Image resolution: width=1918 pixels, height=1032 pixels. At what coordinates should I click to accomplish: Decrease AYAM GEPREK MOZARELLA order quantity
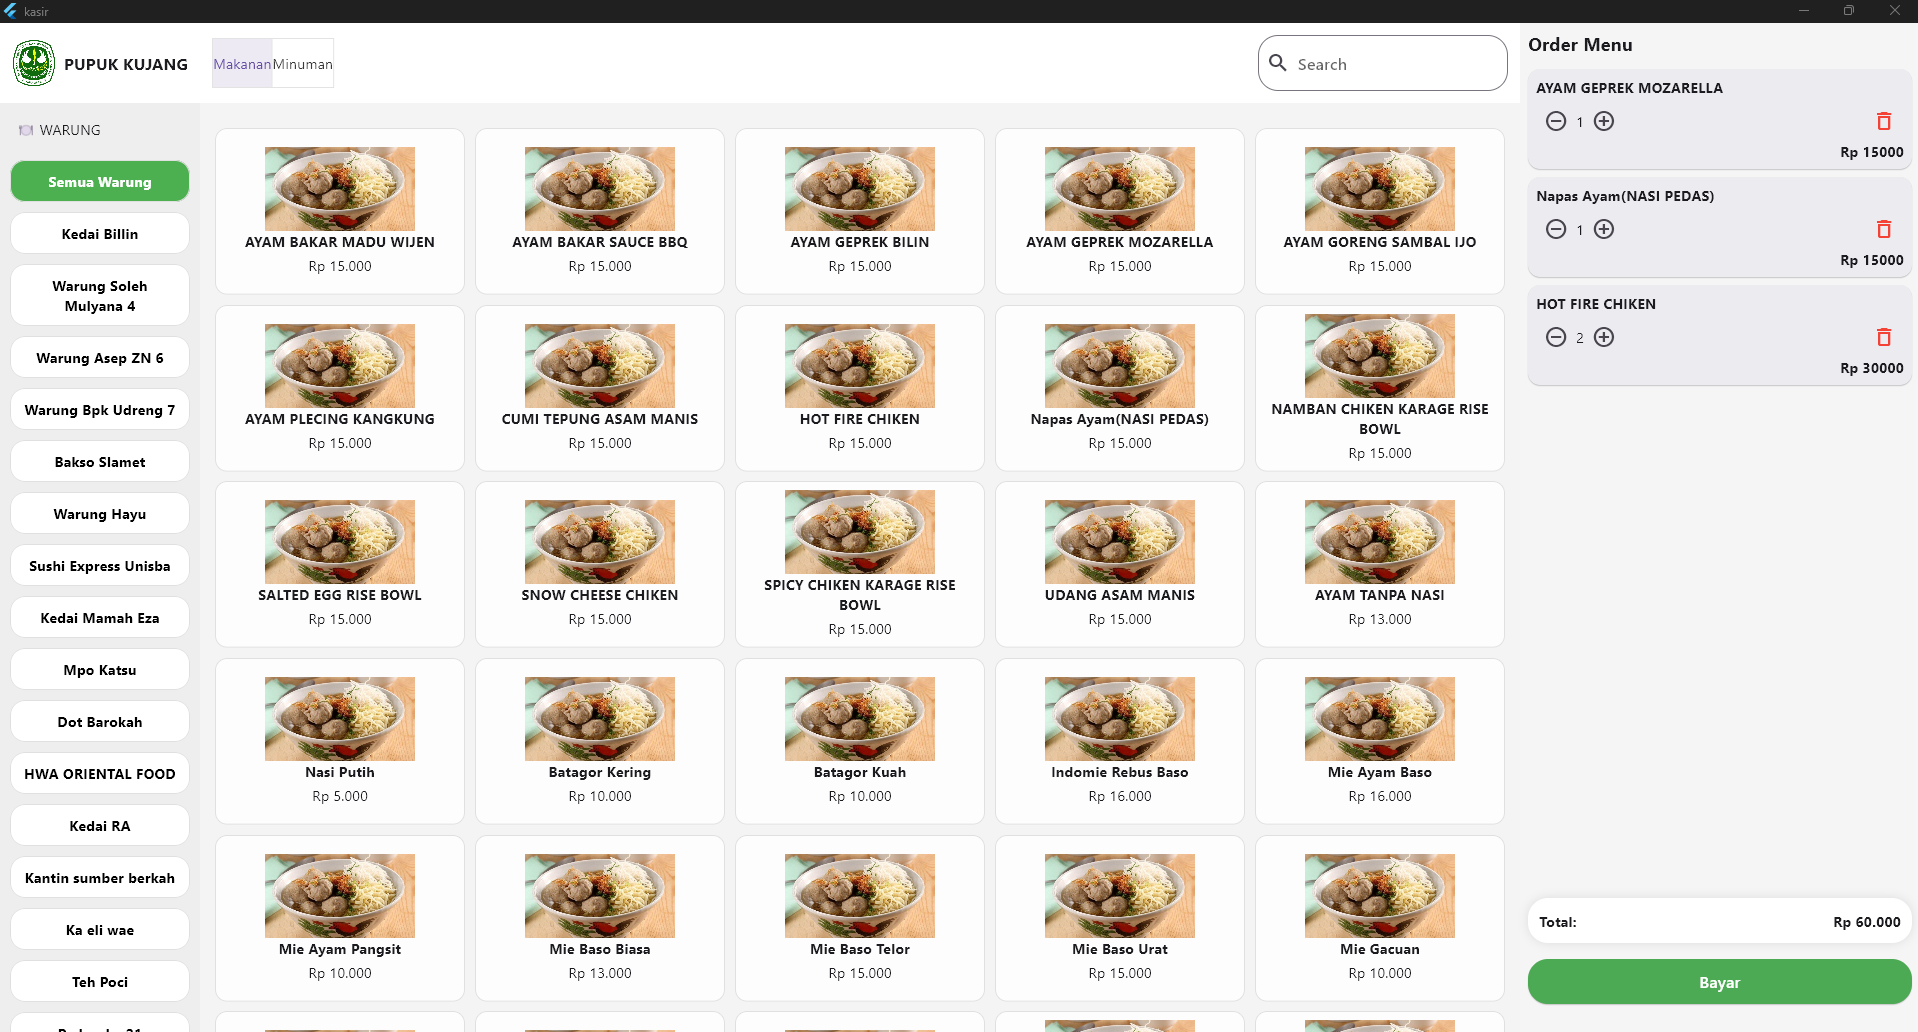click(1556, 121)
